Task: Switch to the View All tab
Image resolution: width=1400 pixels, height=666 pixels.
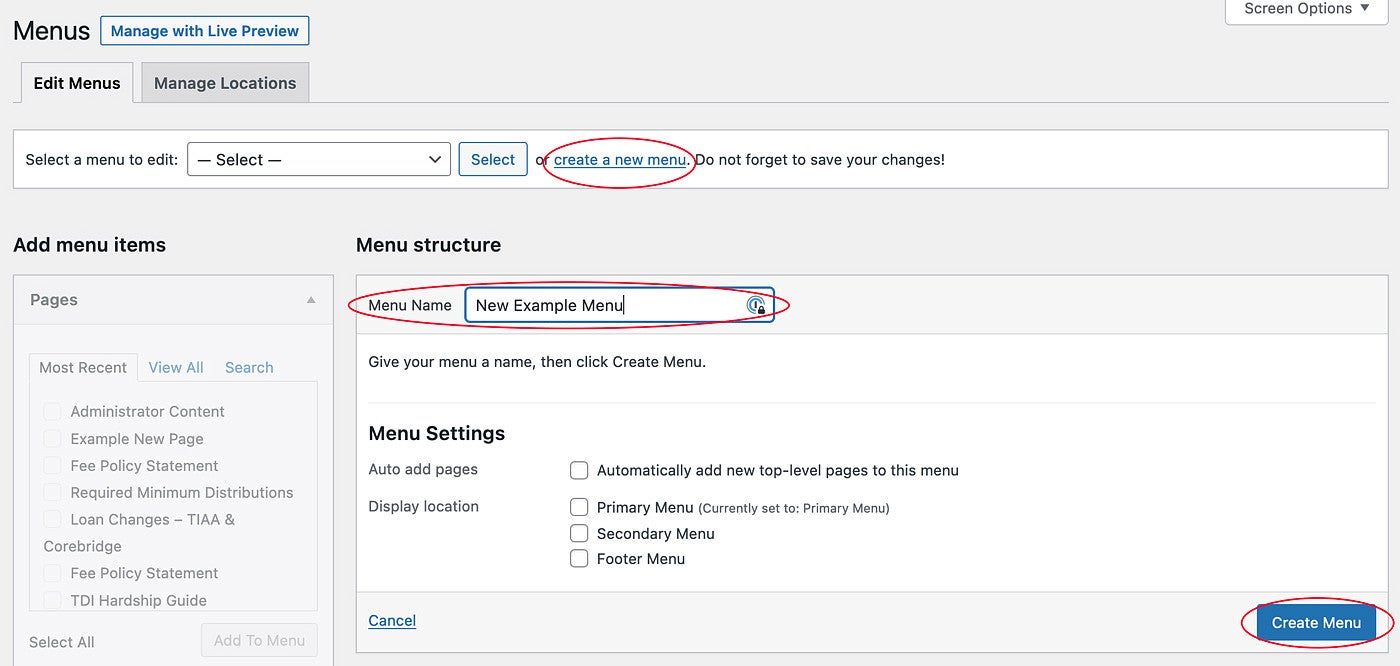Action: pos(175,367)
